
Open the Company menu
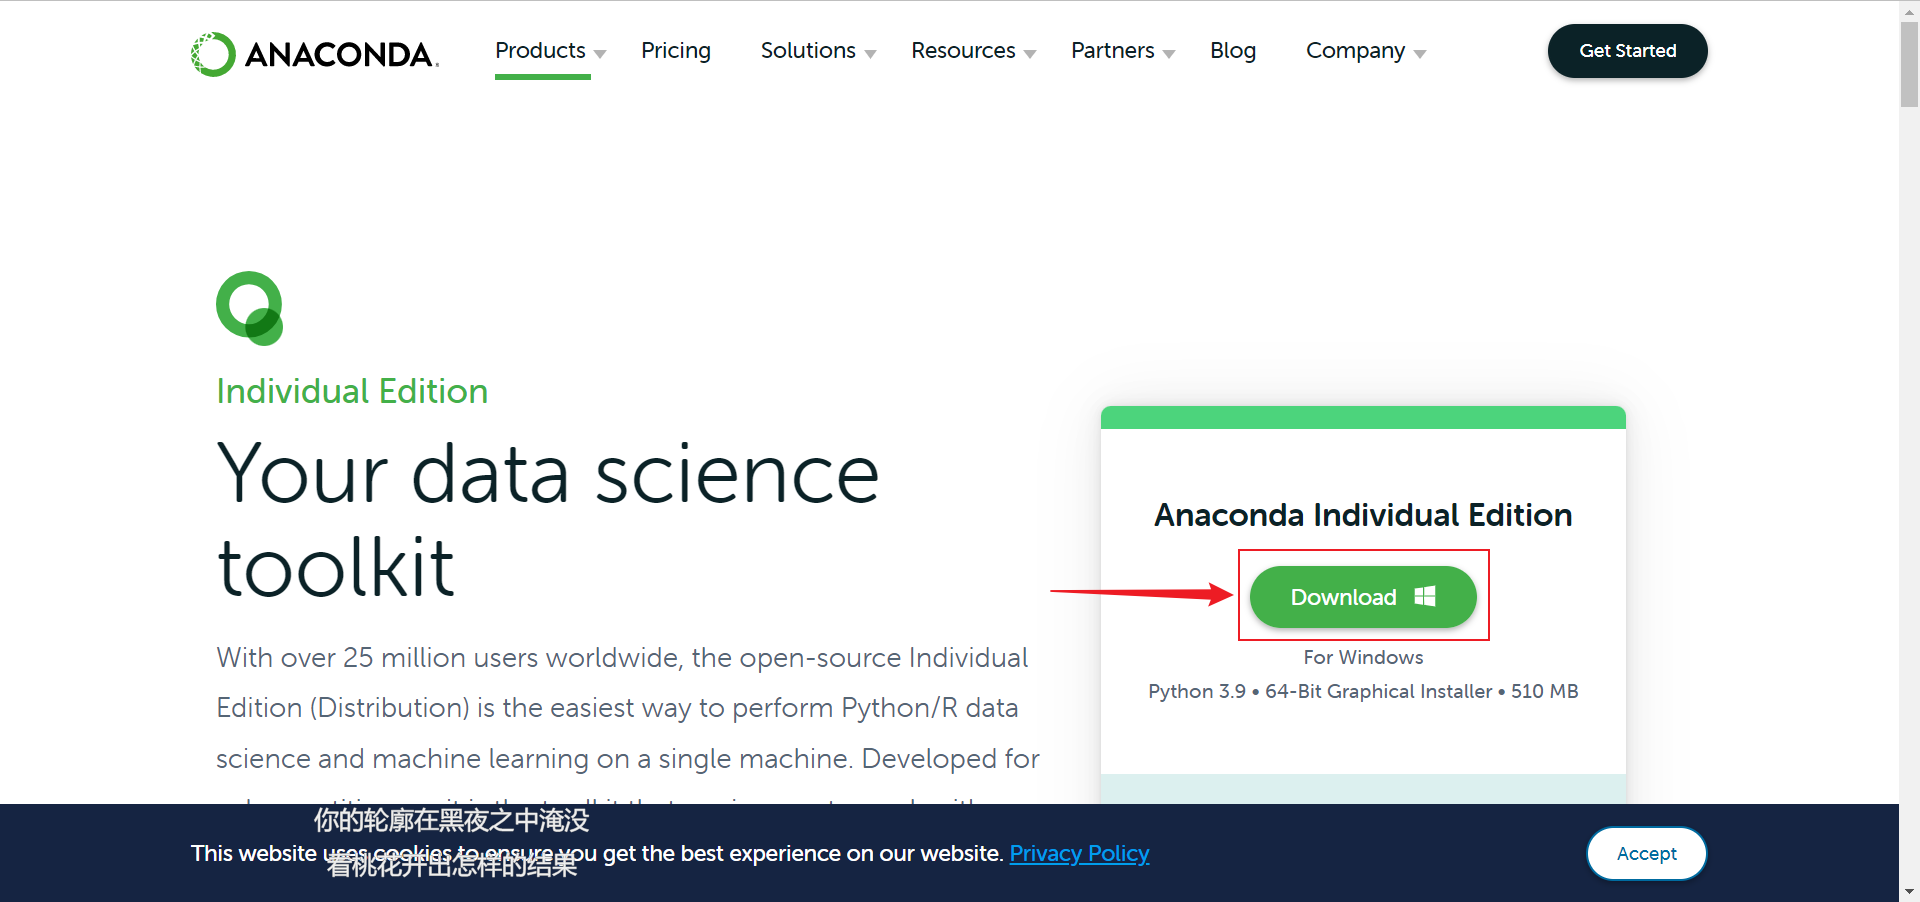1355,50
